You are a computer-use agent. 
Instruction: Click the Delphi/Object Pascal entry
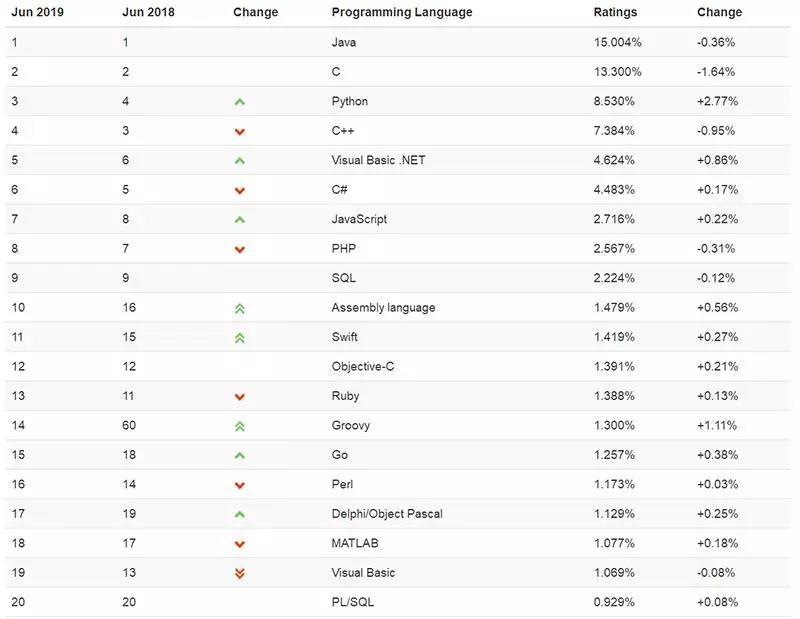click(x=387, y=514)
